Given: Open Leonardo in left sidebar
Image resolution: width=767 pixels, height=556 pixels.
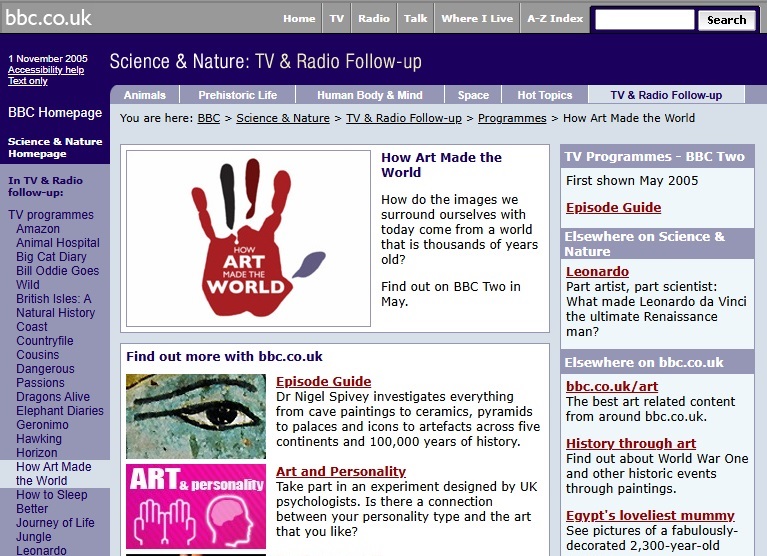Looking at the screenshot, I should pos(41,551).
